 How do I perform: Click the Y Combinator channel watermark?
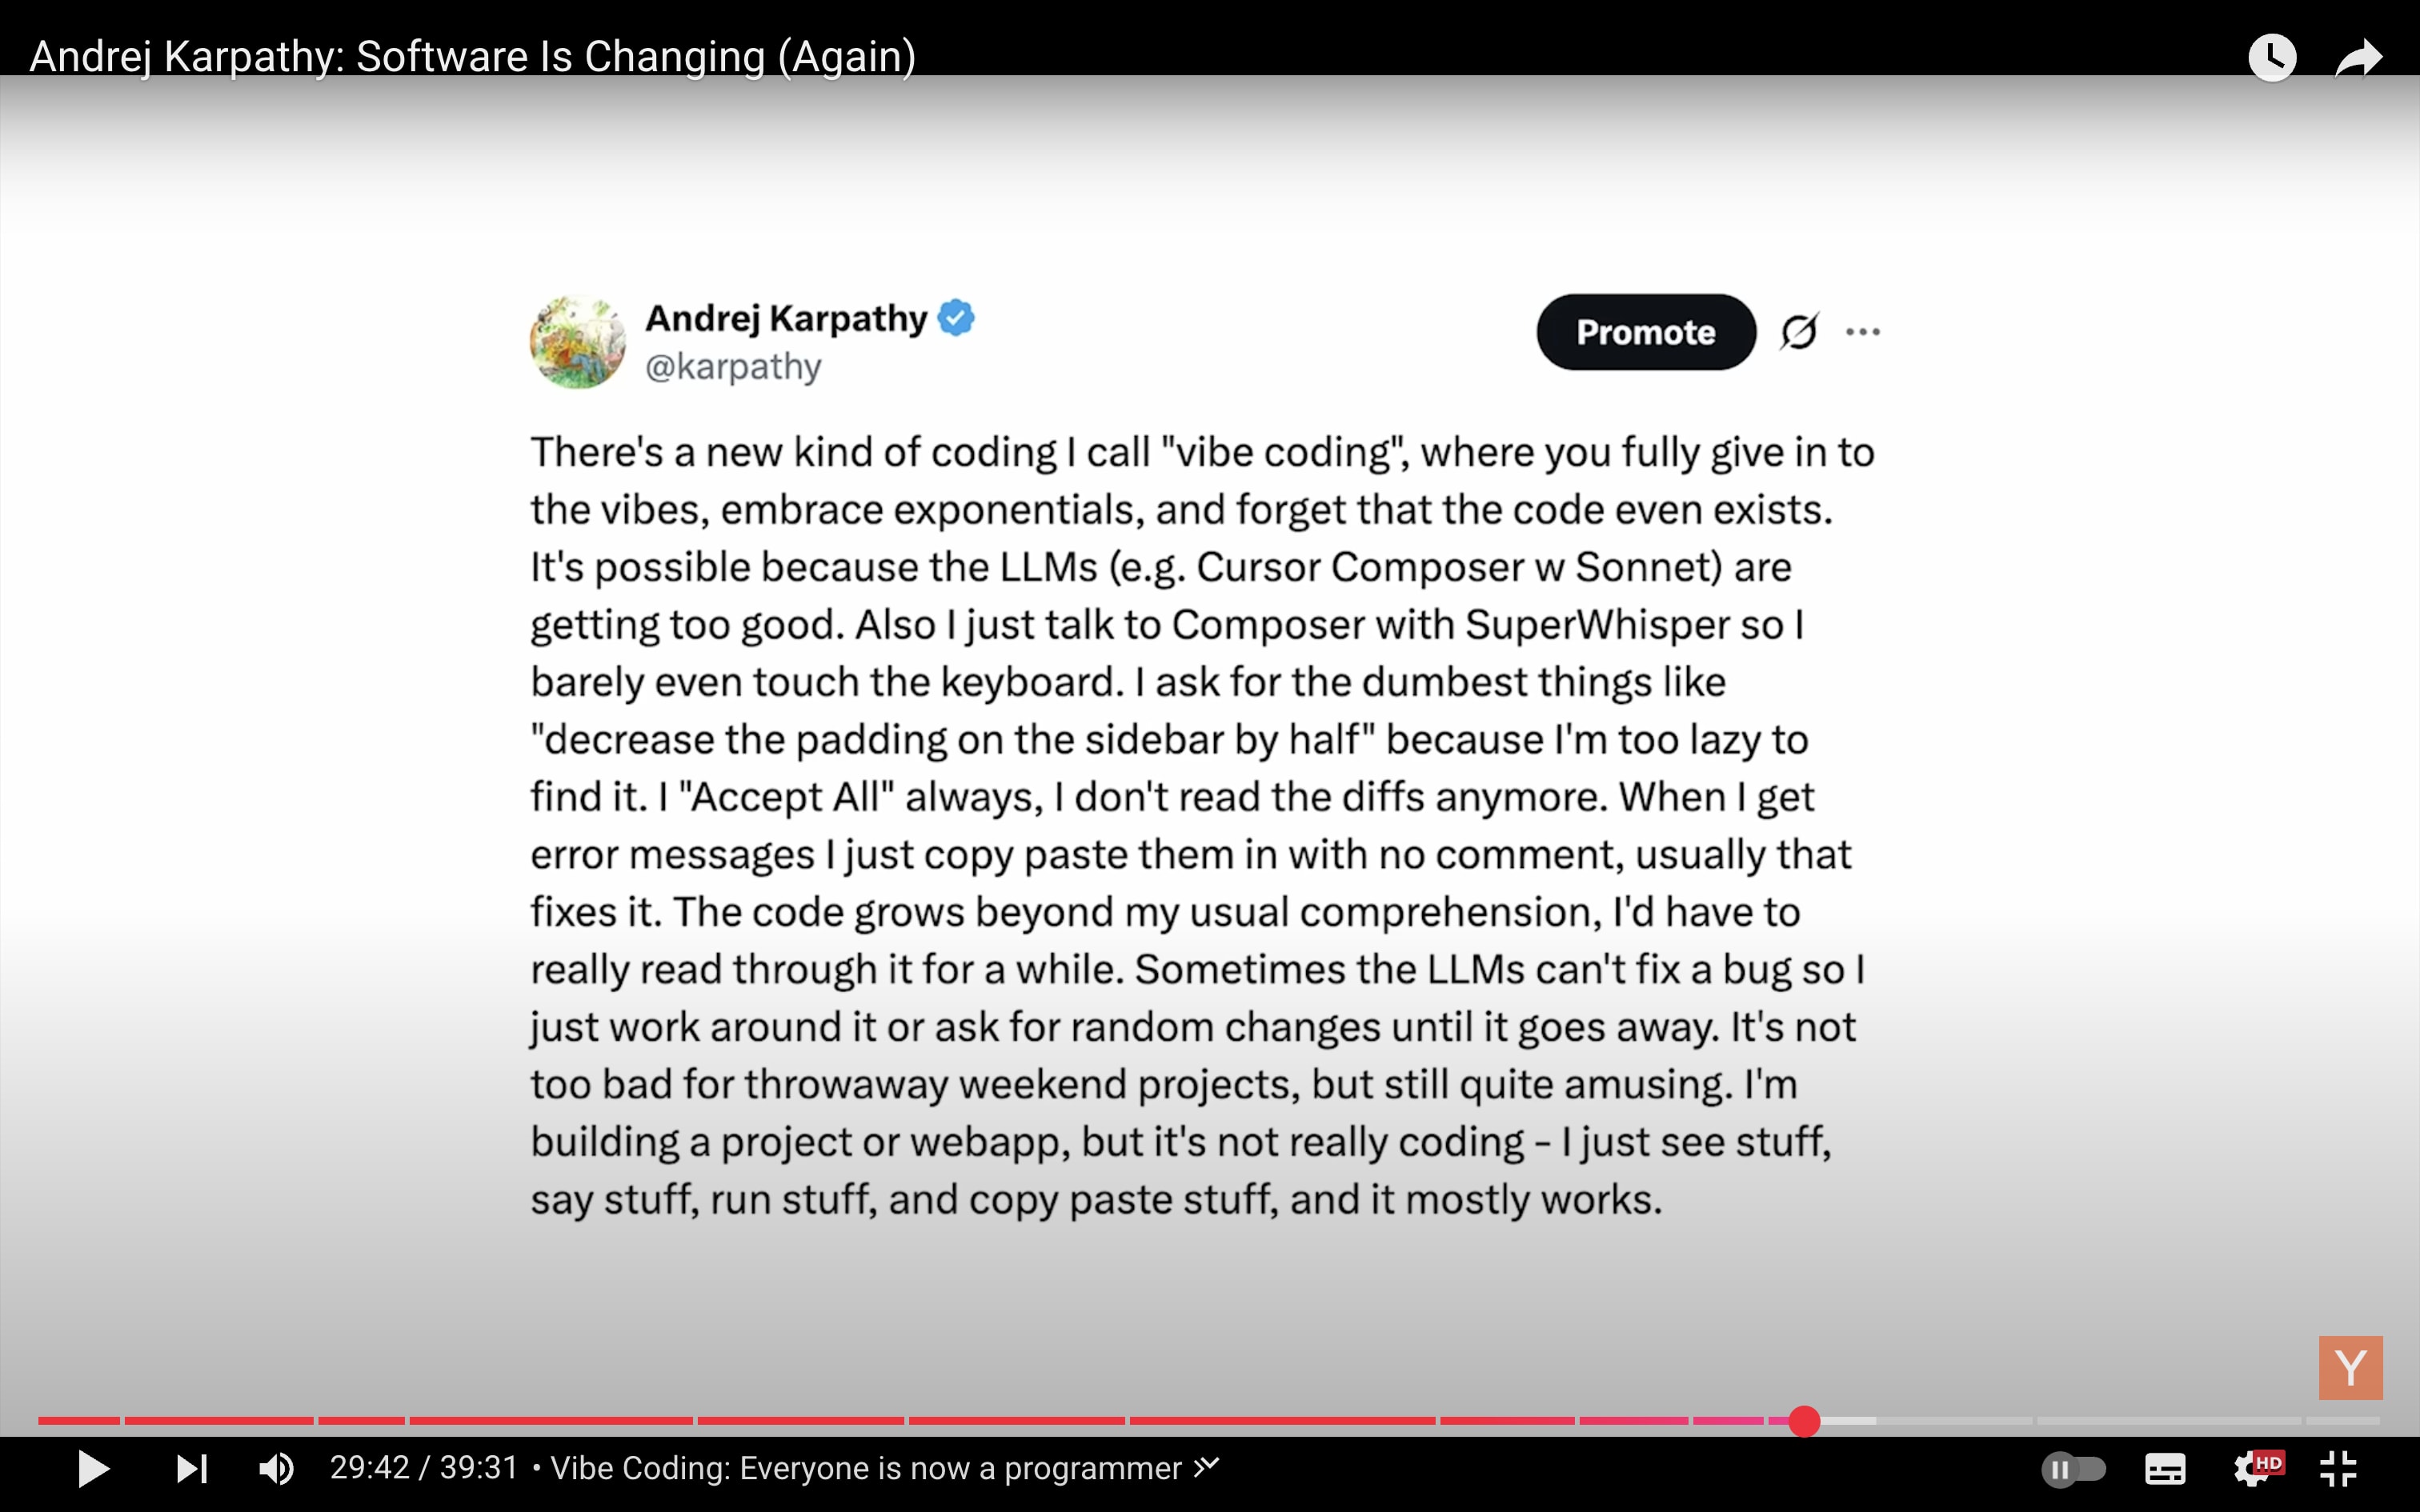click(2350, 1367)
